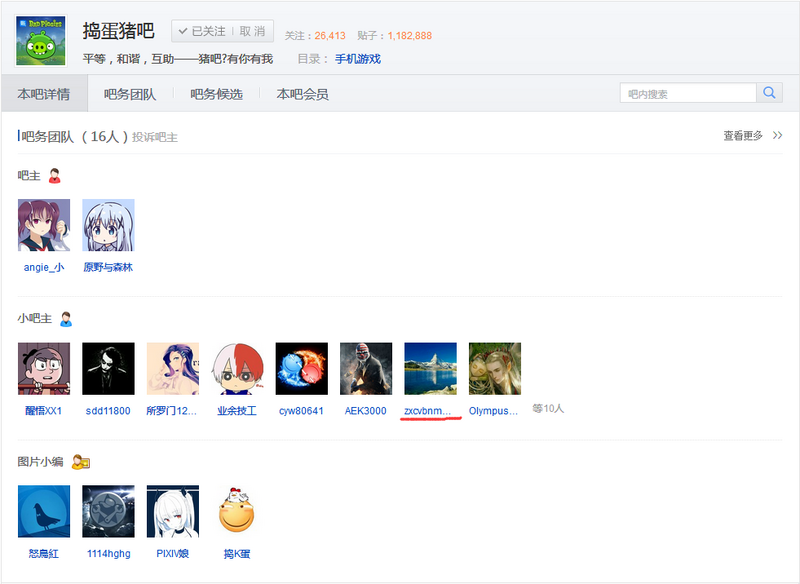800x584 pixels.
Task: Click the 捣蛋猪吧 forum title
Action: (x=118, y=31)
